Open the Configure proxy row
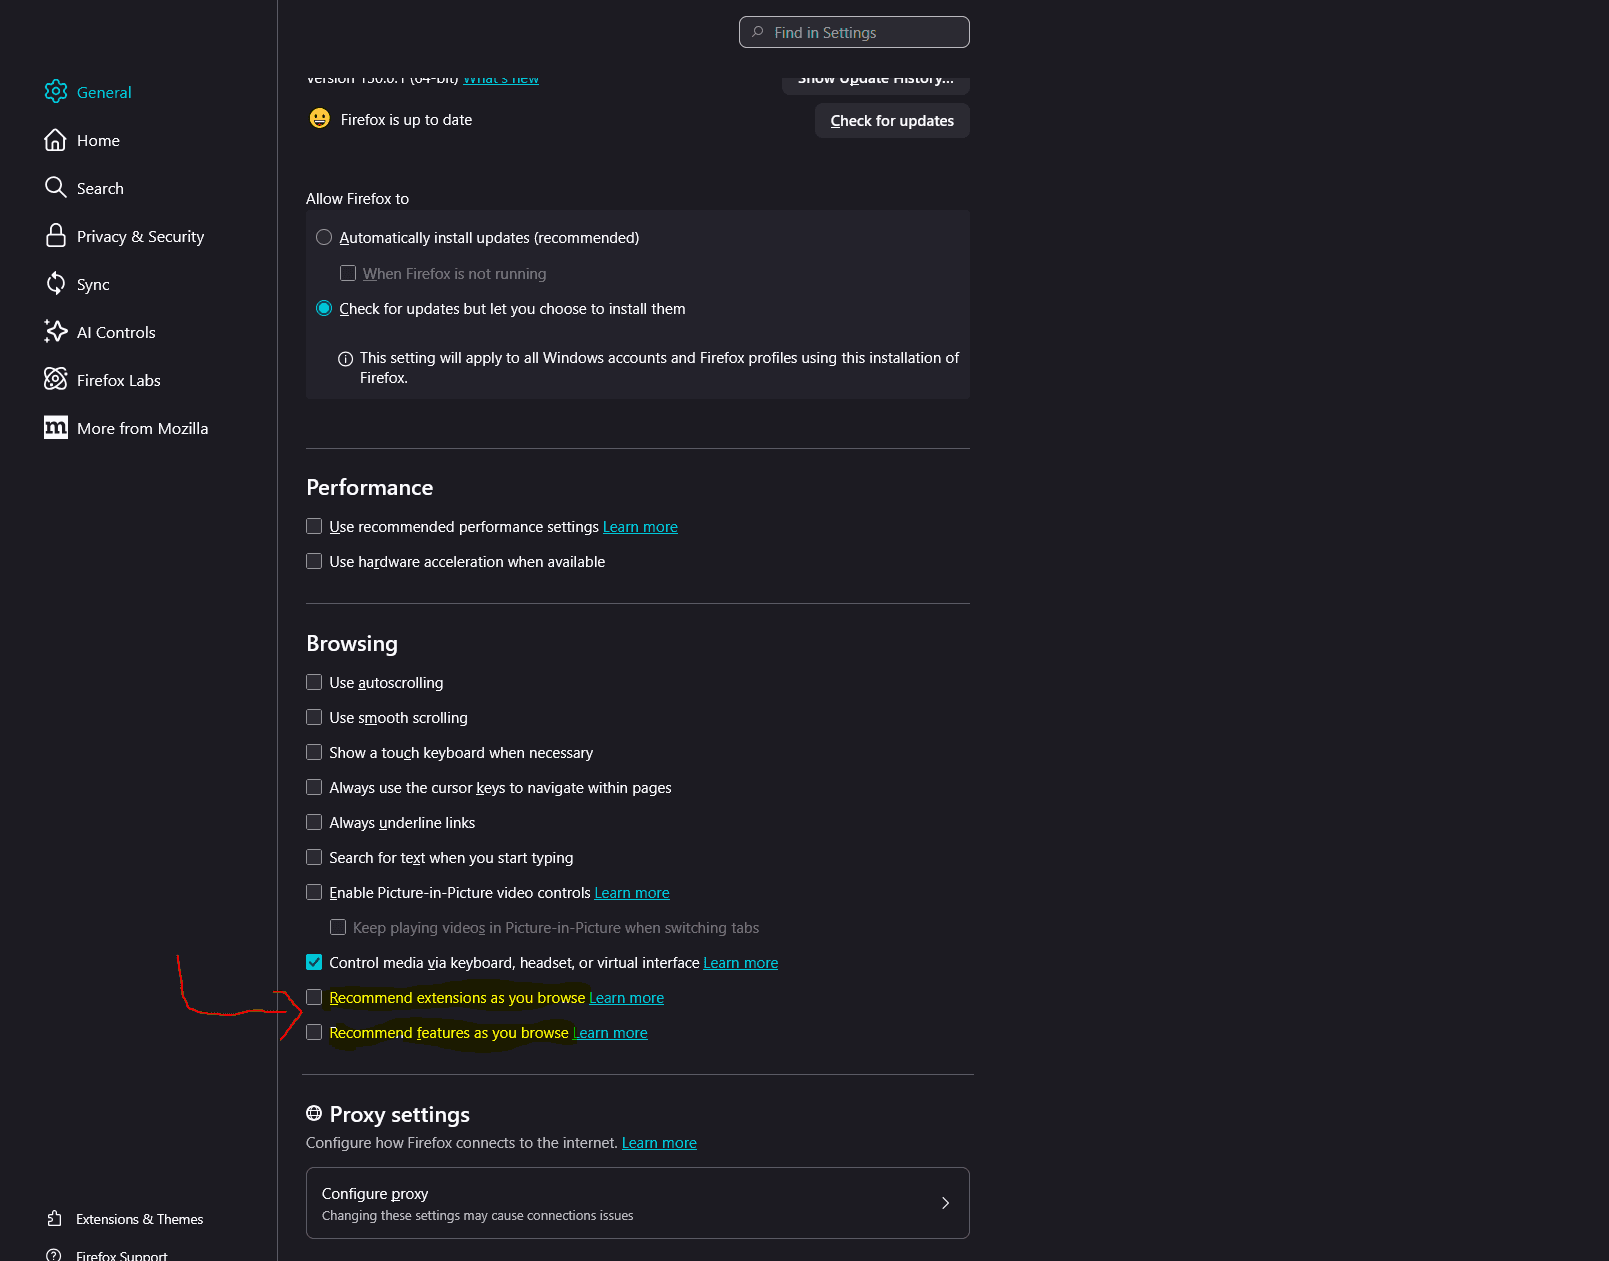 [x=638, y=1203]
